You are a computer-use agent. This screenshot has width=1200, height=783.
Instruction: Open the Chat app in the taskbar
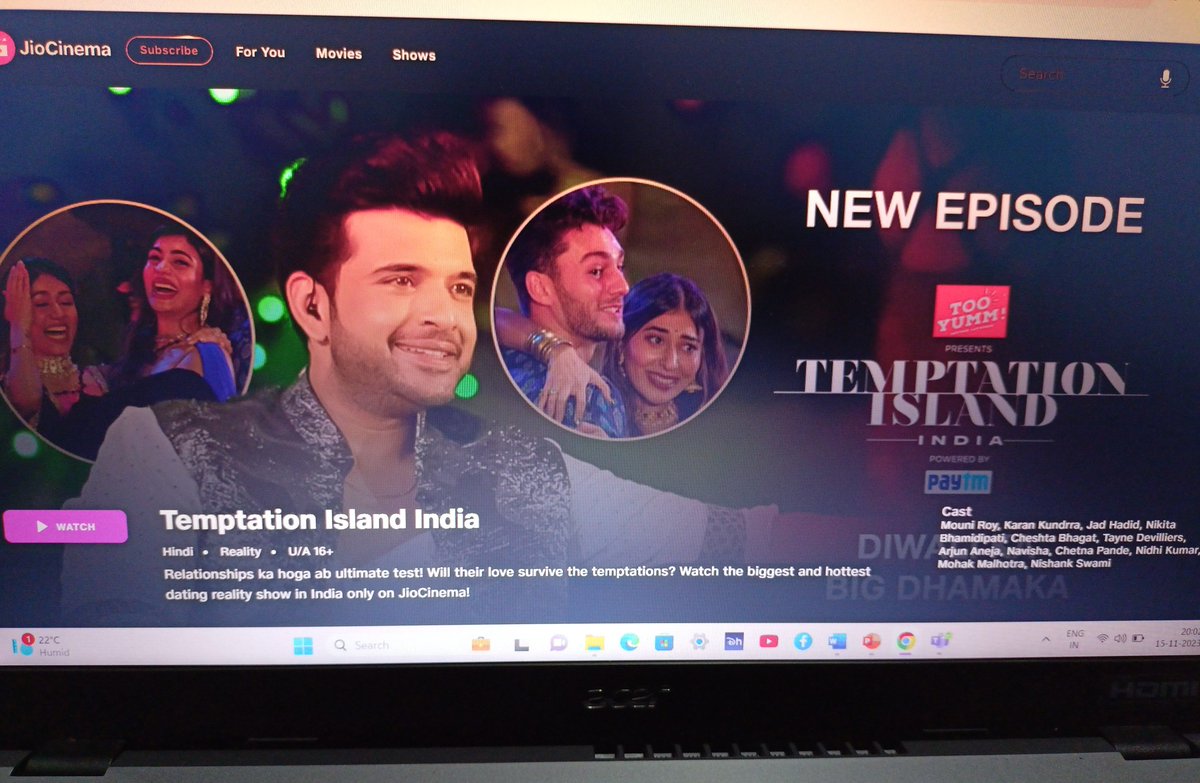[x=558, y=644]
